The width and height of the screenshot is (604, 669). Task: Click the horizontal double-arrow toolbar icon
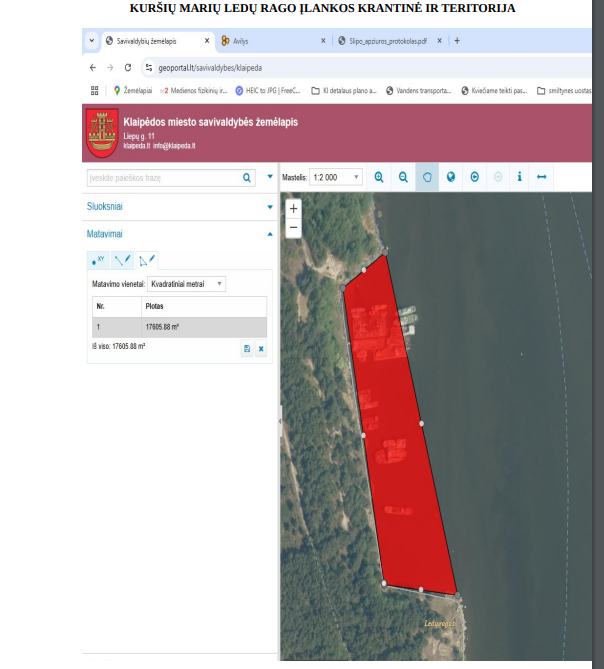(542, 177)
